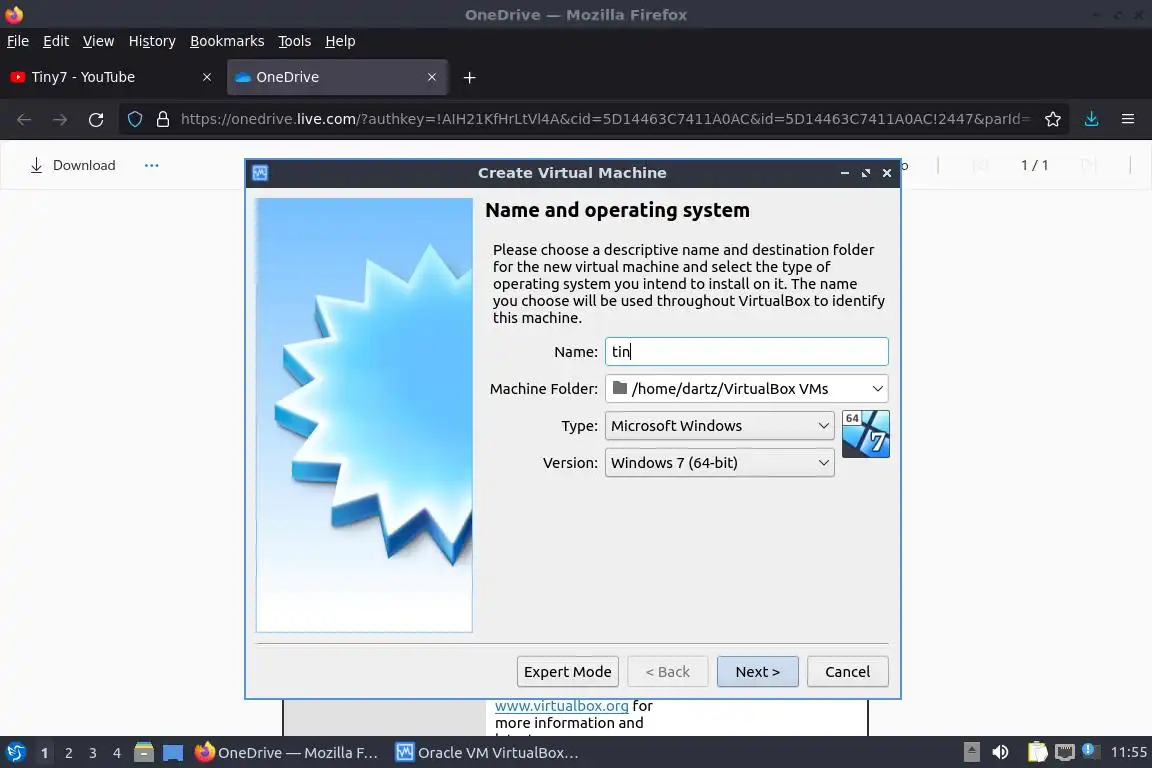Switch to workspace 2
1152x768 pixels.
pos(68,753)
